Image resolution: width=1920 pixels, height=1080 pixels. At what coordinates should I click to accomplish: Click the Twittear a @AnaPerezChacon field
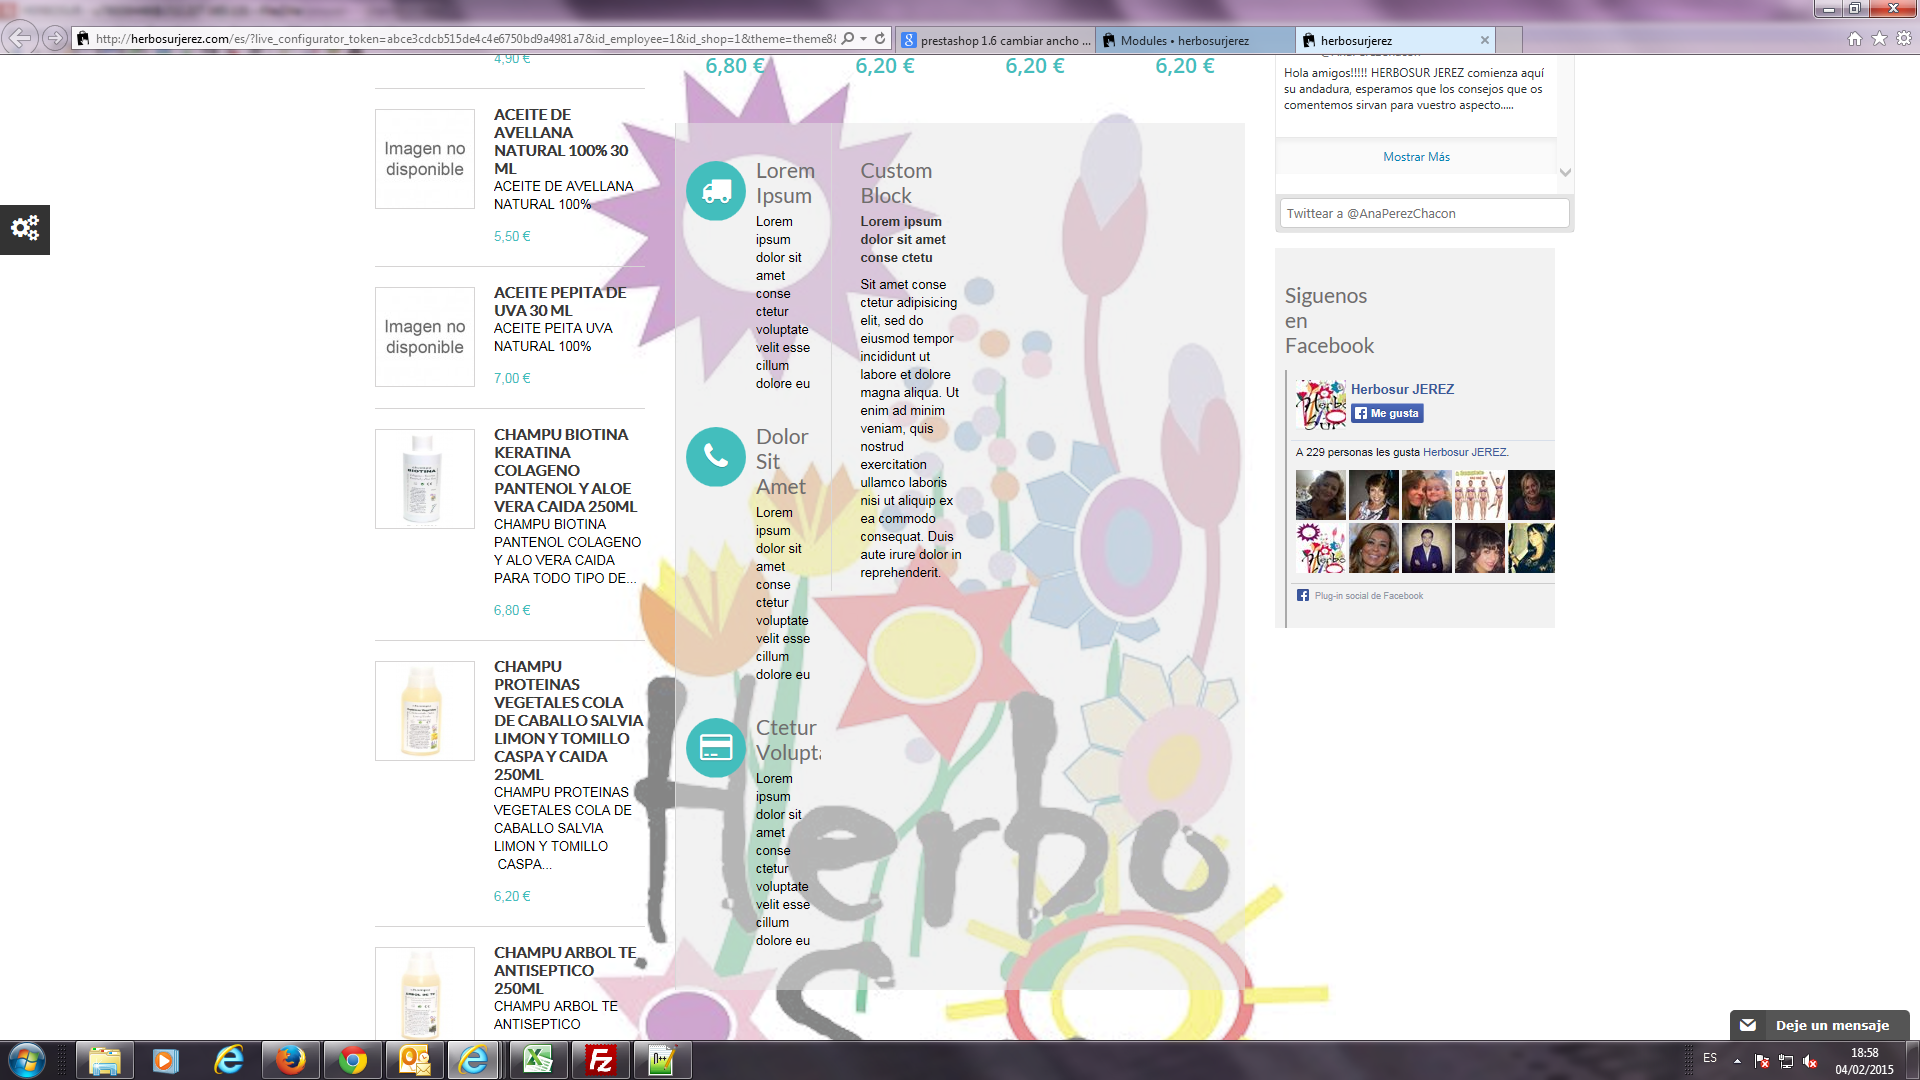[1424, 213]
